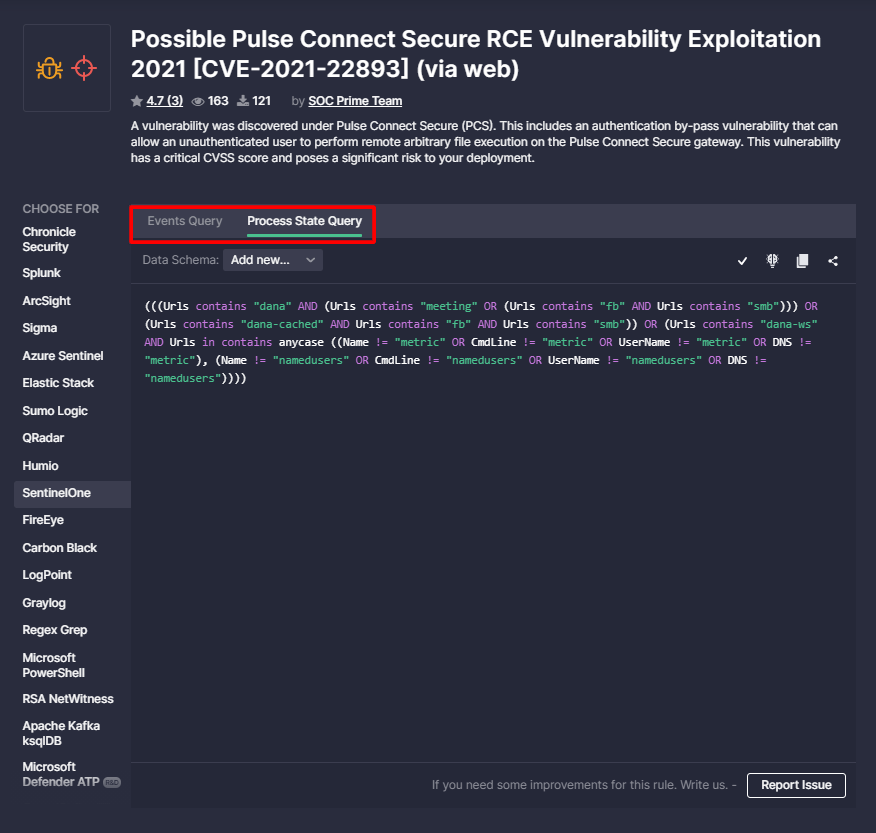Click the views eye icon

pos(198,101)
